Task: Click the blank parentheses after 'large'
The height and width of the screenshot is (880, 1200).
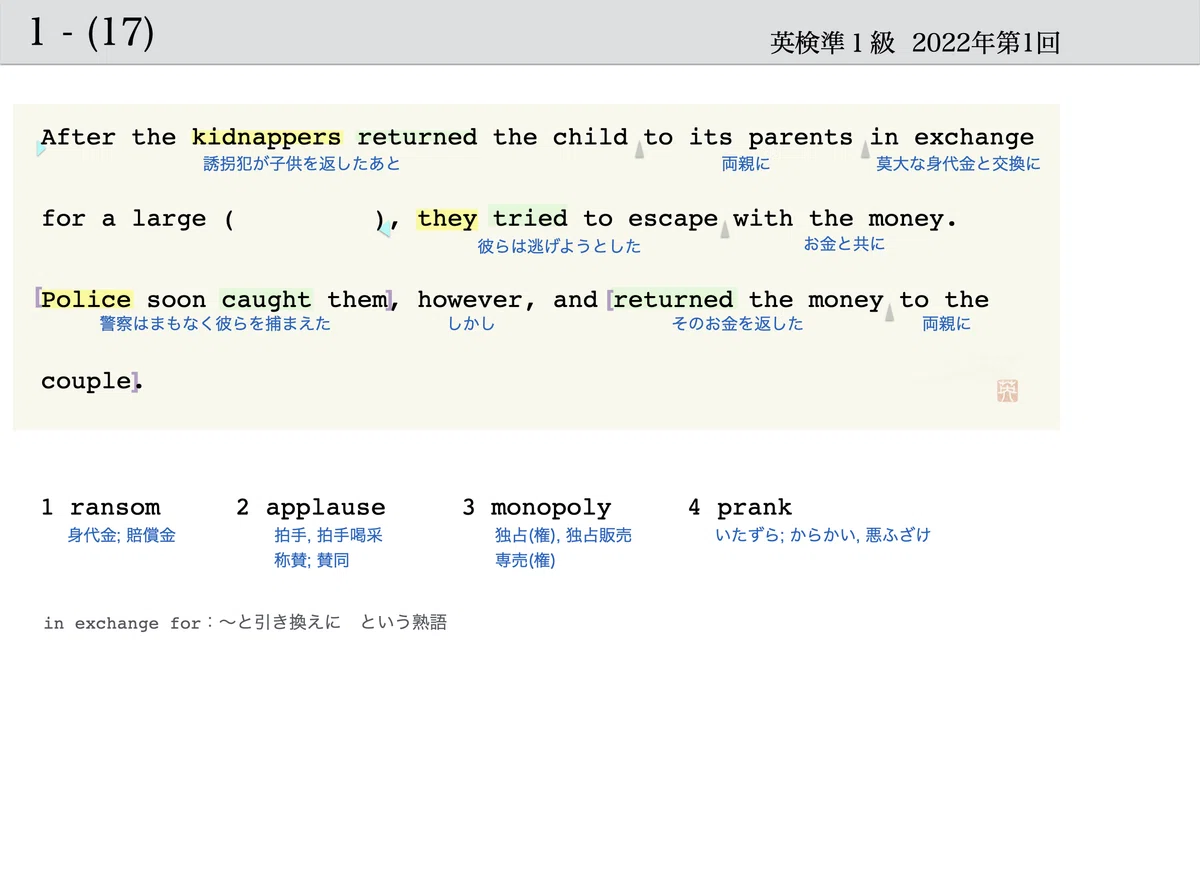Action: [305, 219]
